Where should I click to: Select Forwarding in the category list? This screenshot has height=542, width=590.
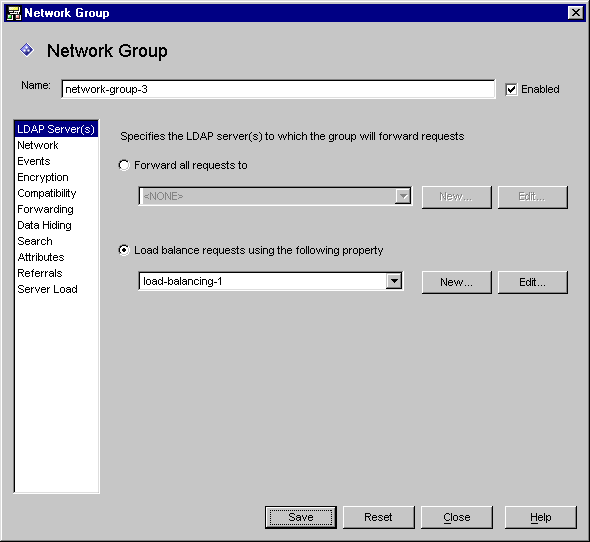pyautogui.click(x=56, y=209)
